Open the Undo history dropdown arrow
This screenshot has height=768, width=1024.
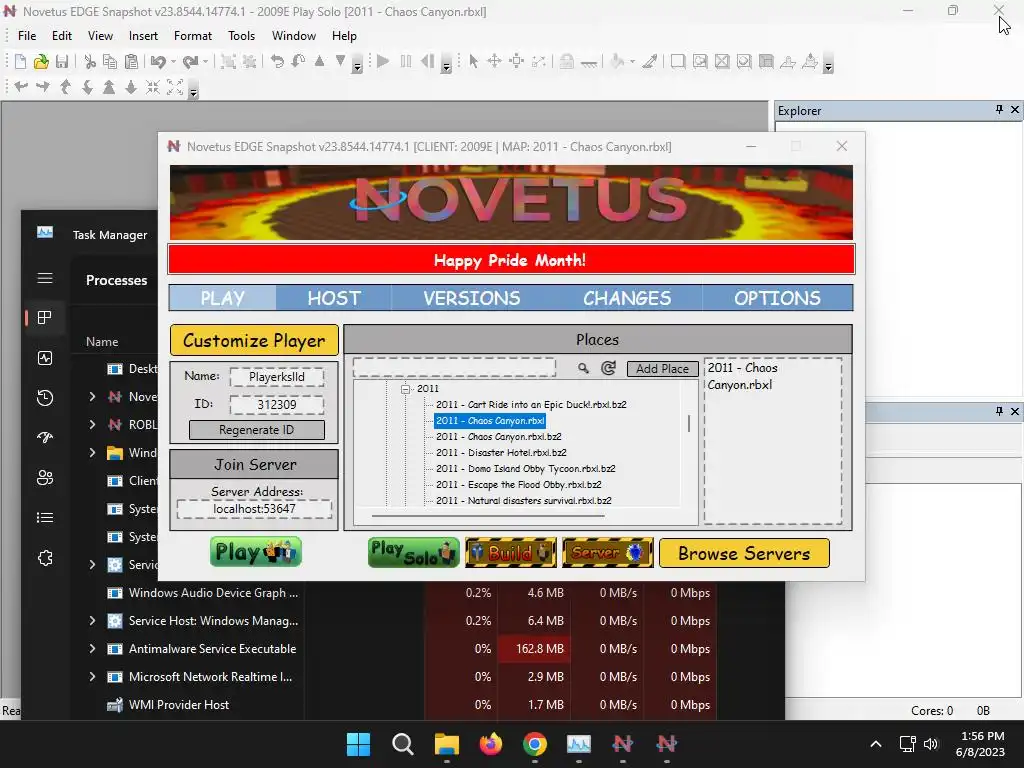point(173,62)
